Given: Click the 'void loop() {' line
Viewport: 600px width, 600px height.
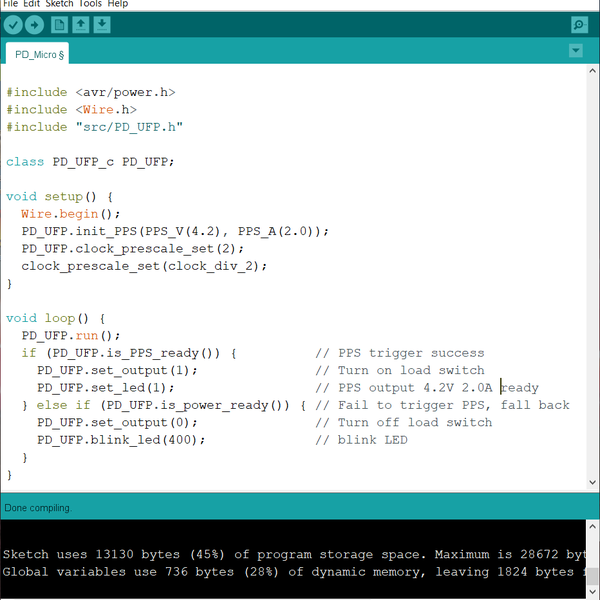Looking at the screenshot, I should click(x=56, y=318).
